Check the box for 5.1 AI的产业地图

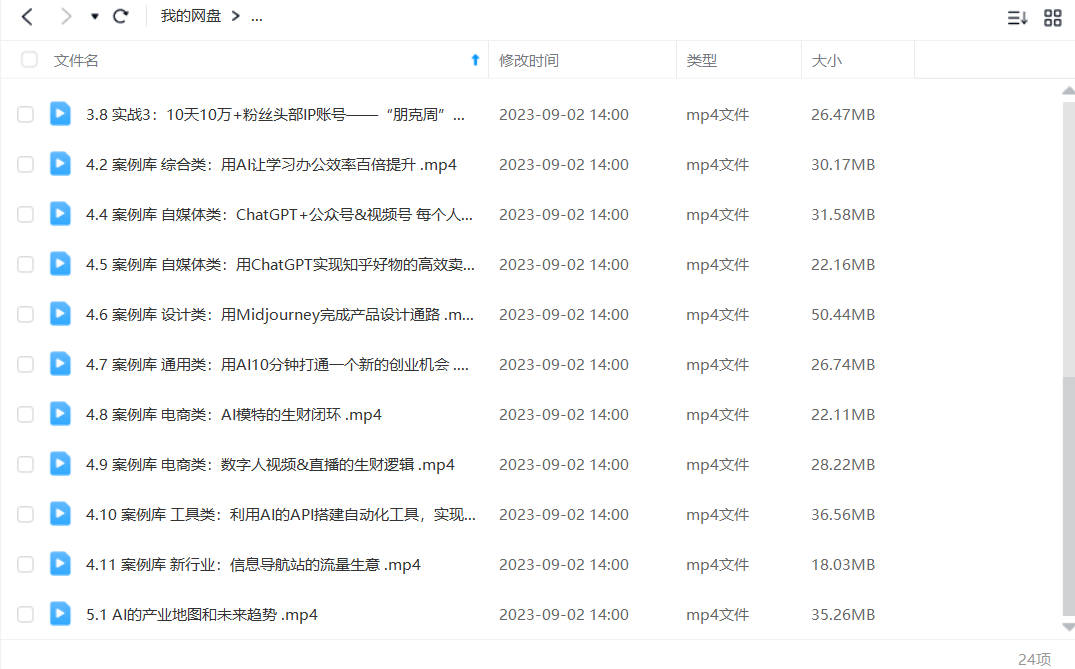click(25, 615)
